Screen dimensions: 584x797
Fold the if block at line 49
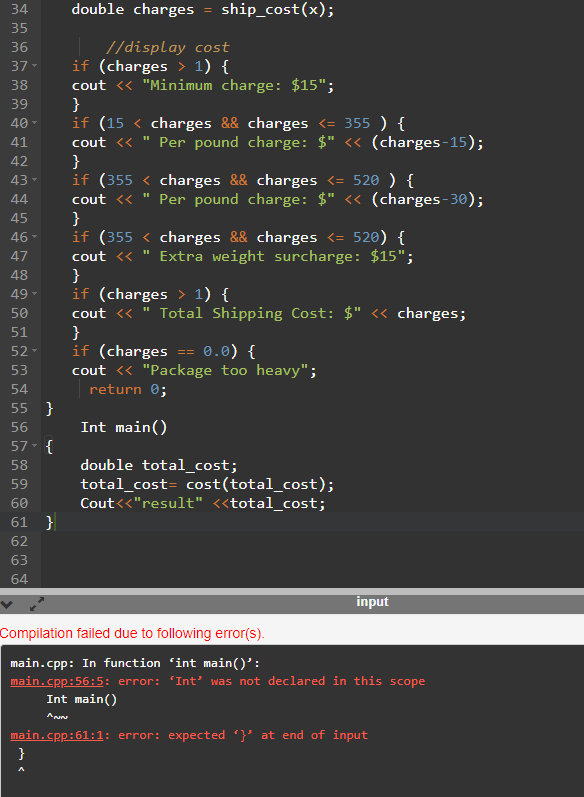click(35, 294)
